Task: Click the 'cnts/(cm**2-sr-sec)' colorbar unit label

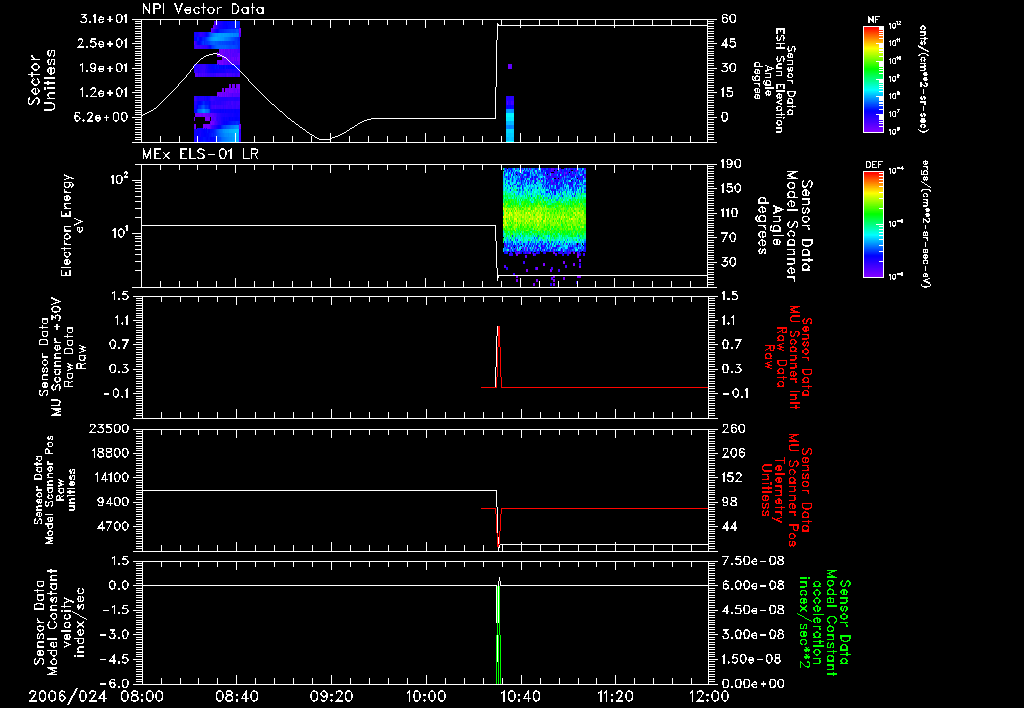Action: click(923, 79)
